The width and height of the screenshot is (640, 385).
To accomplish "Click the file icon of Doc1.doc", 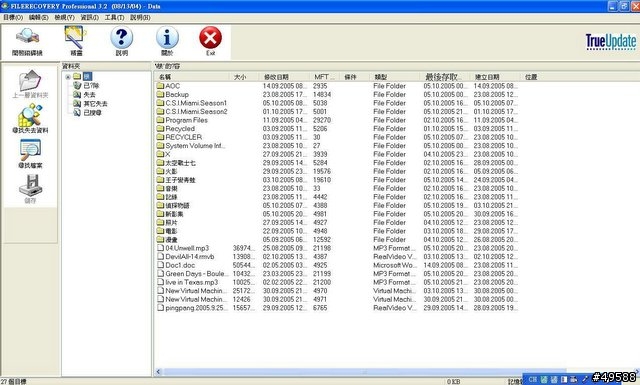I will tap(160, 265).
